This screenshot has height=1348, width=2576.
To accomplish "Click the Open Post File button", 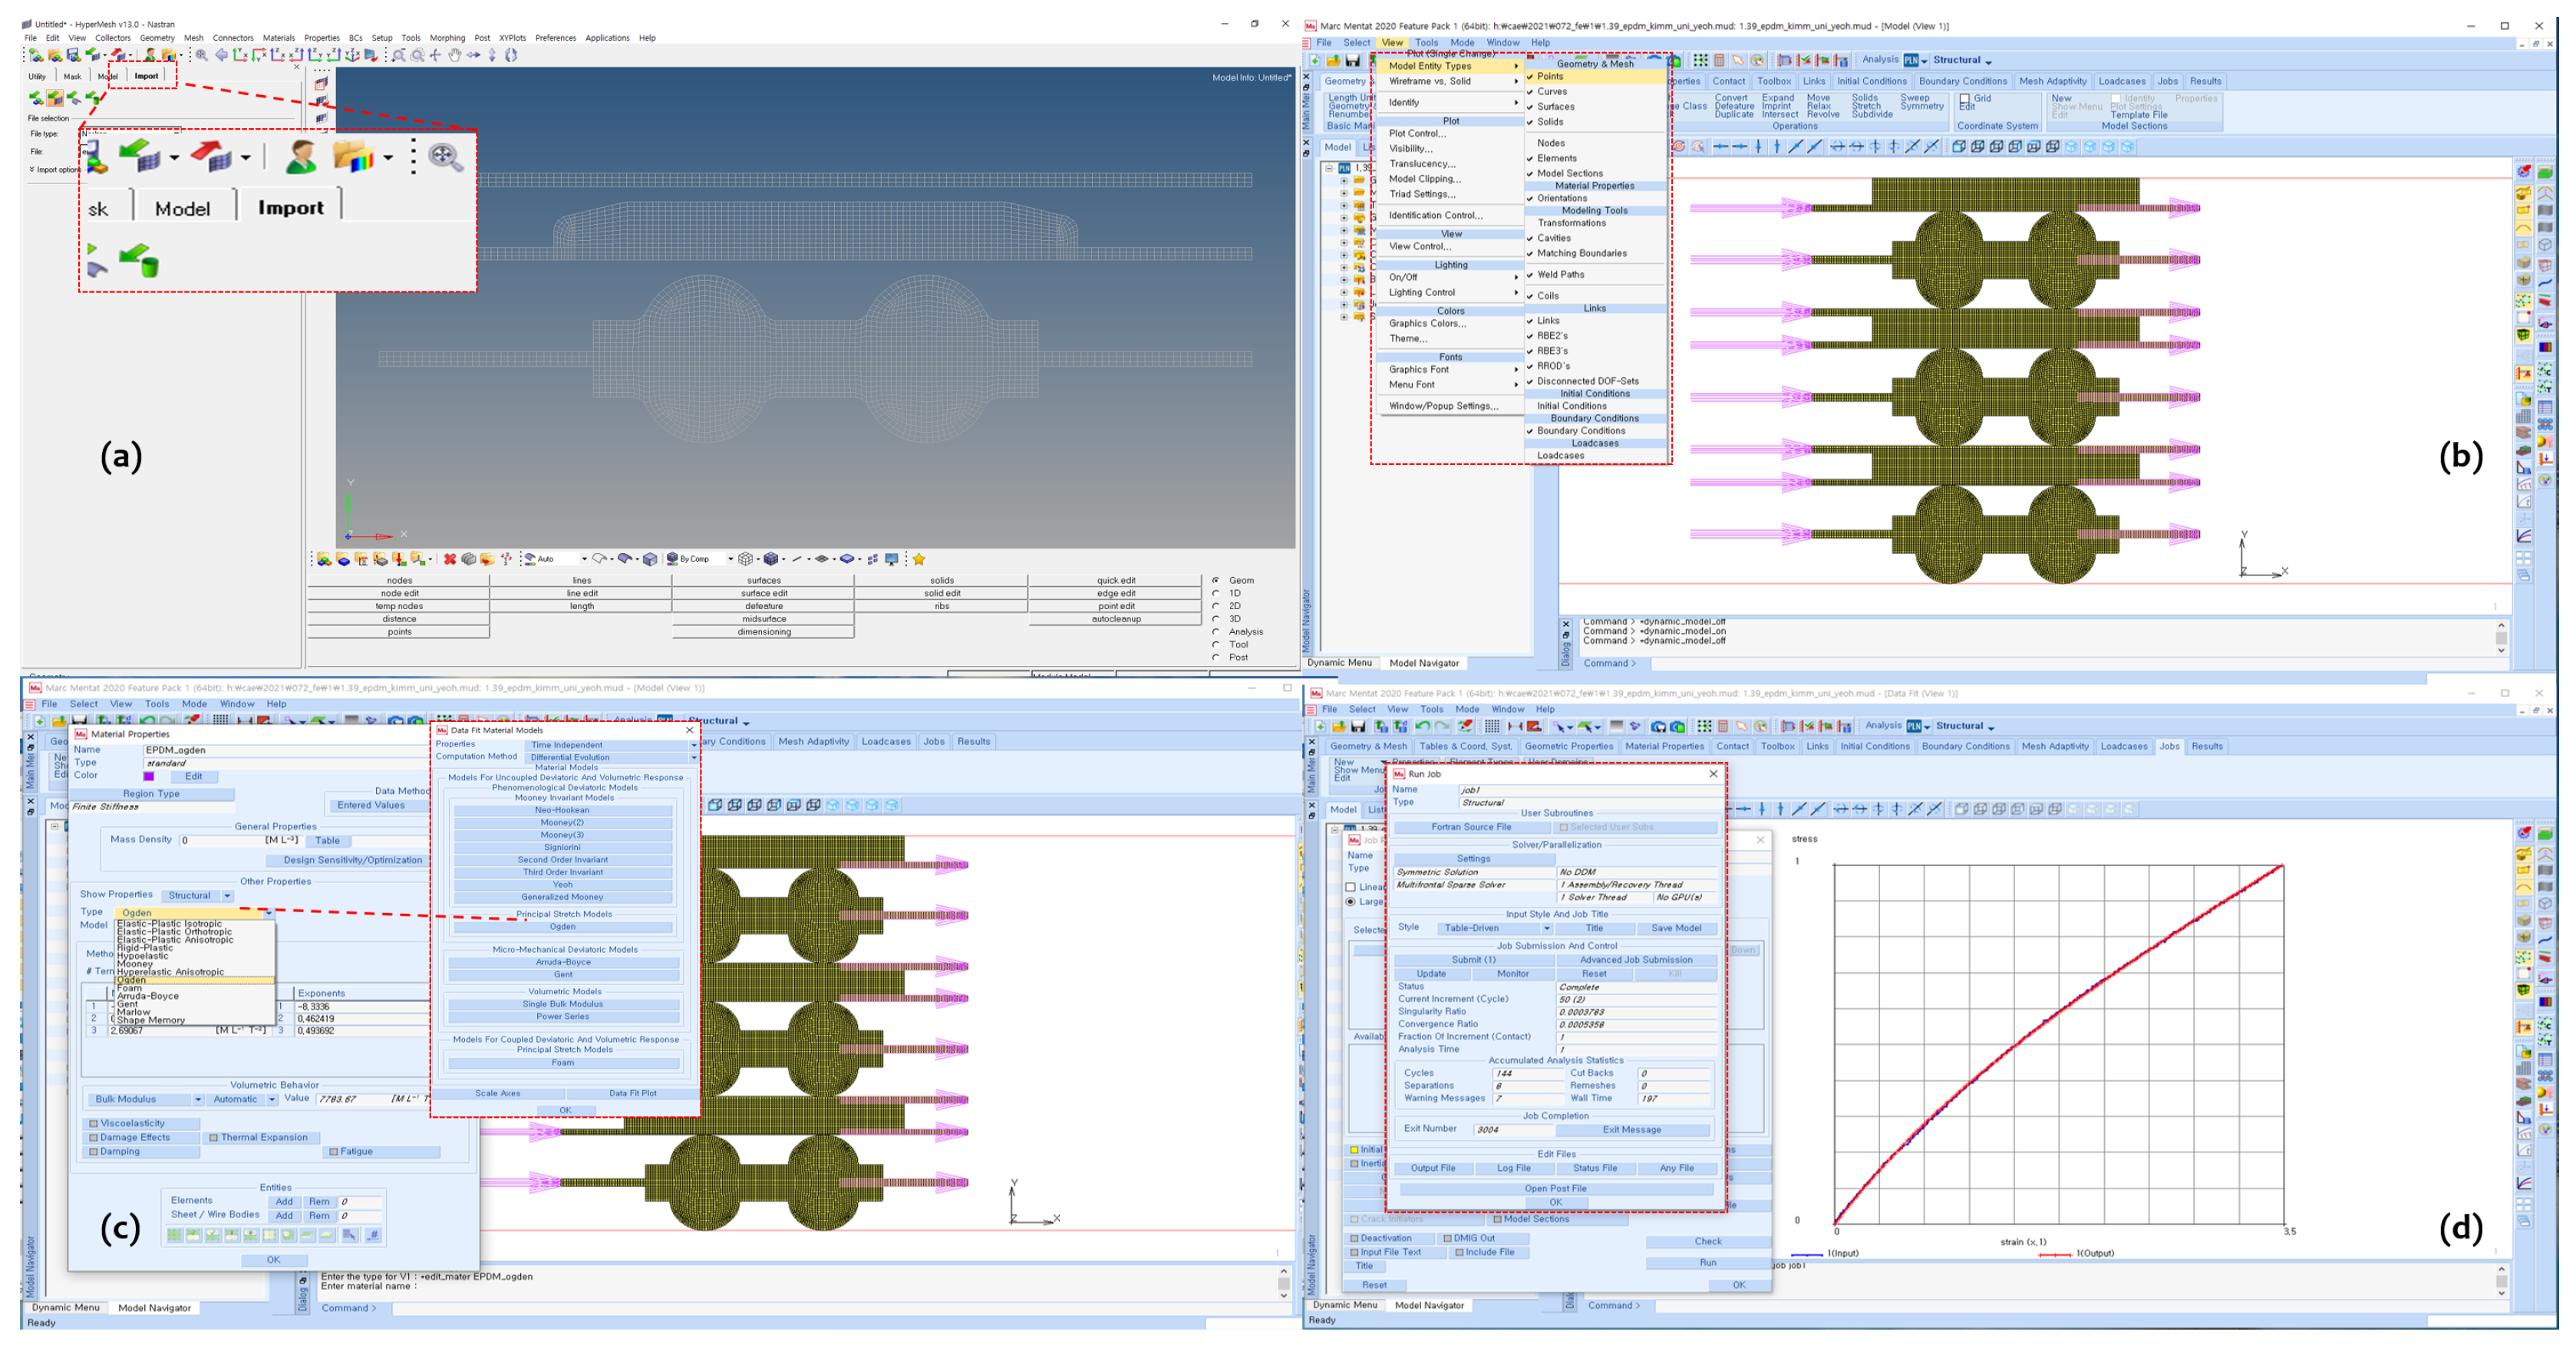I will (1555, 1189).
